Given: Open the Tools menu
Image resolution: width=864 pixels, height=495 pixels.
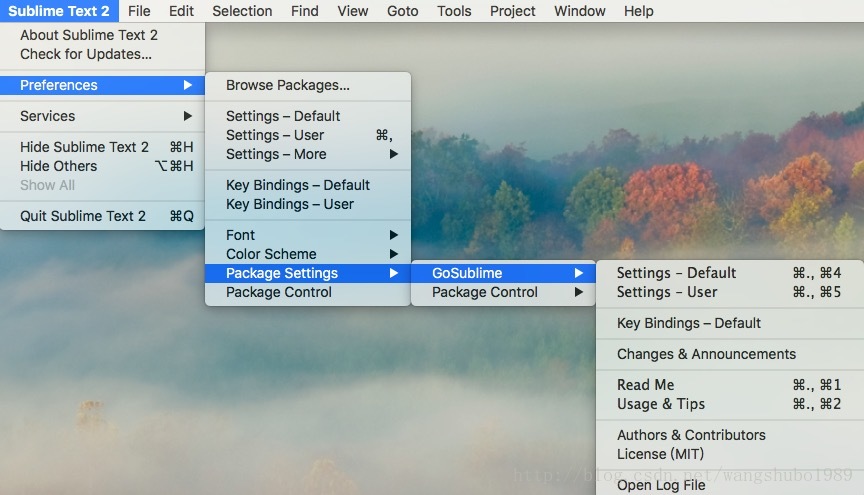Looking at the screenshot, I should [x=454, y=11].
